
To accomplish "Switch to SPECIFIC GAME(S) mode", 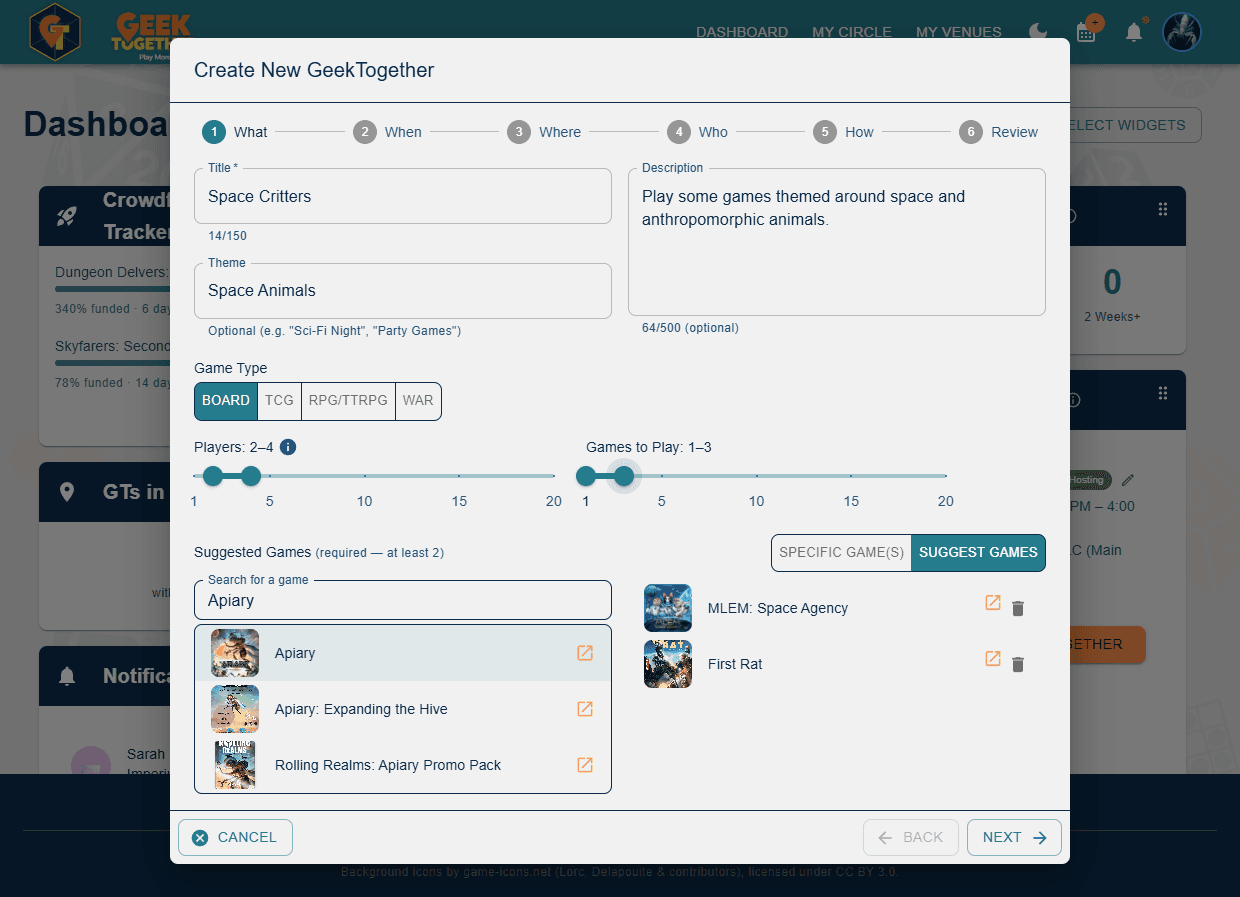I will tap(841, 552).
